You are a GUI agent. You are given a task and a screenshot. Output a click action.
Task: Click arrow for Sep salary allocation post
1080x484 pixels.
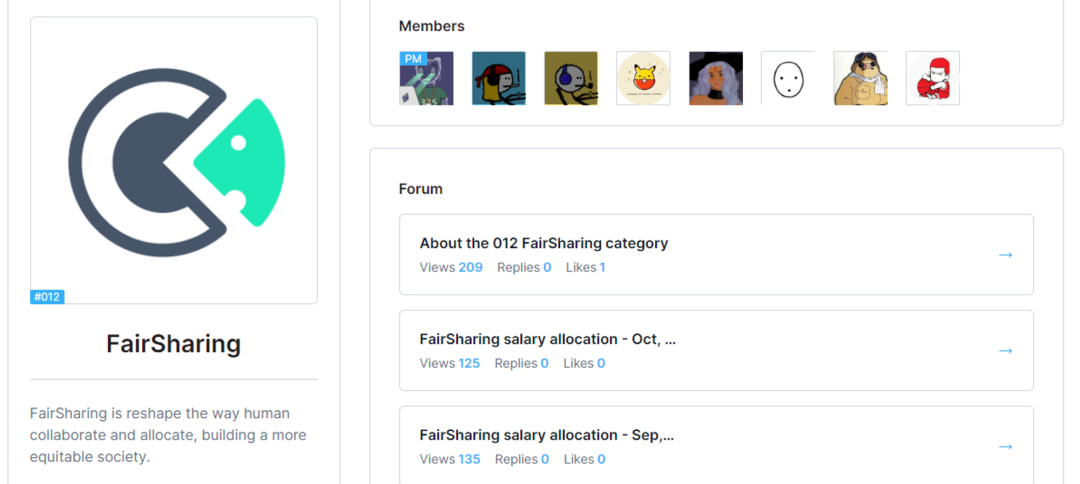click(1006, 447)
